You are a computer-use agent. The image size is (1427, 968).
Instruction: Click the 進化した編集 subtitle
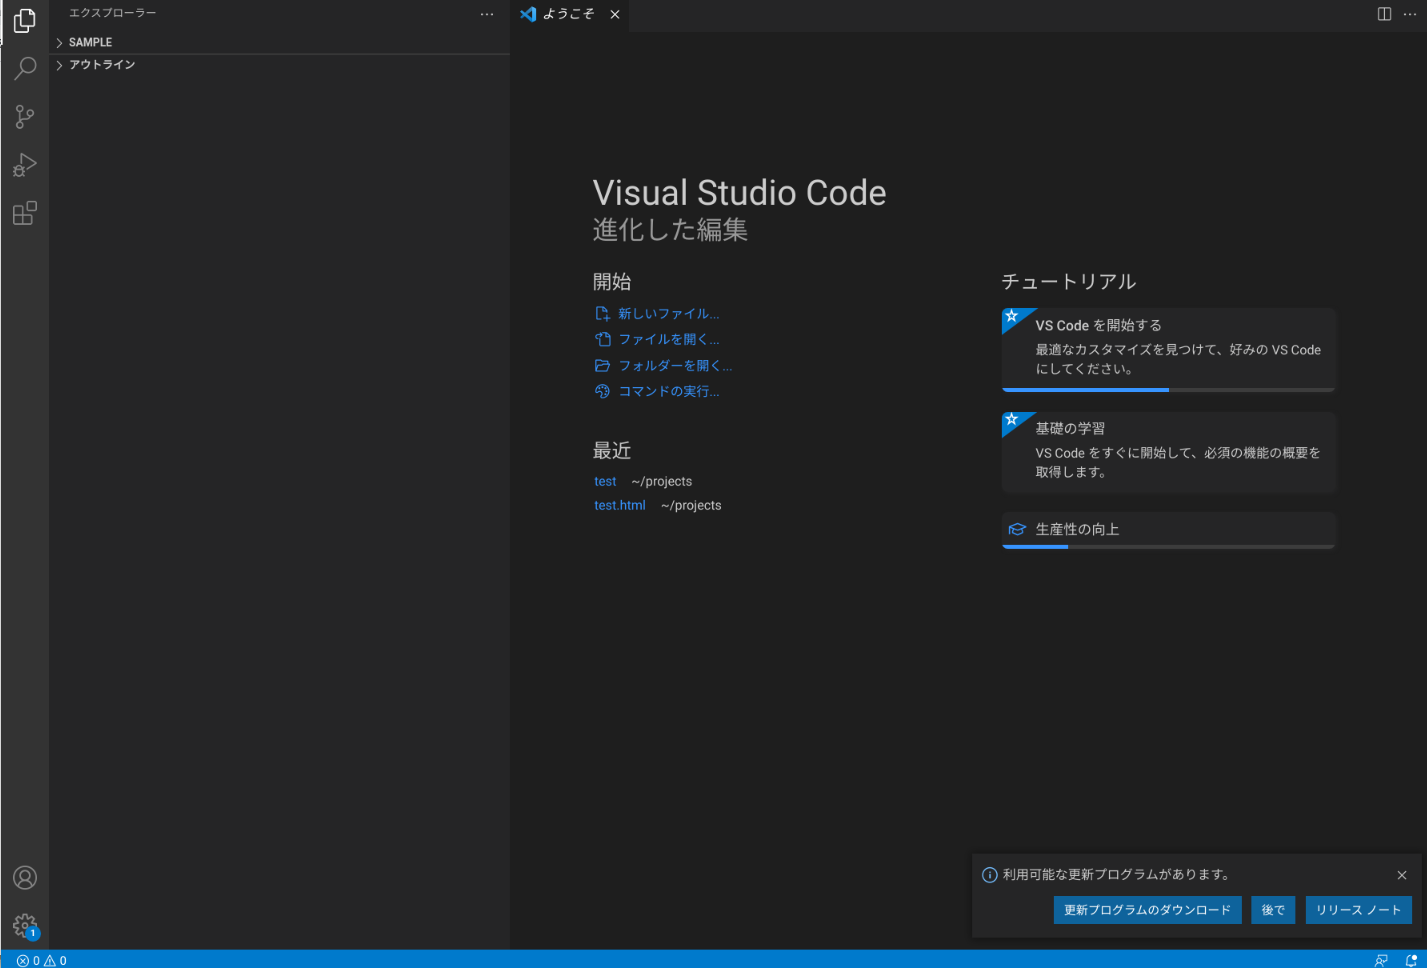(670, 230)
